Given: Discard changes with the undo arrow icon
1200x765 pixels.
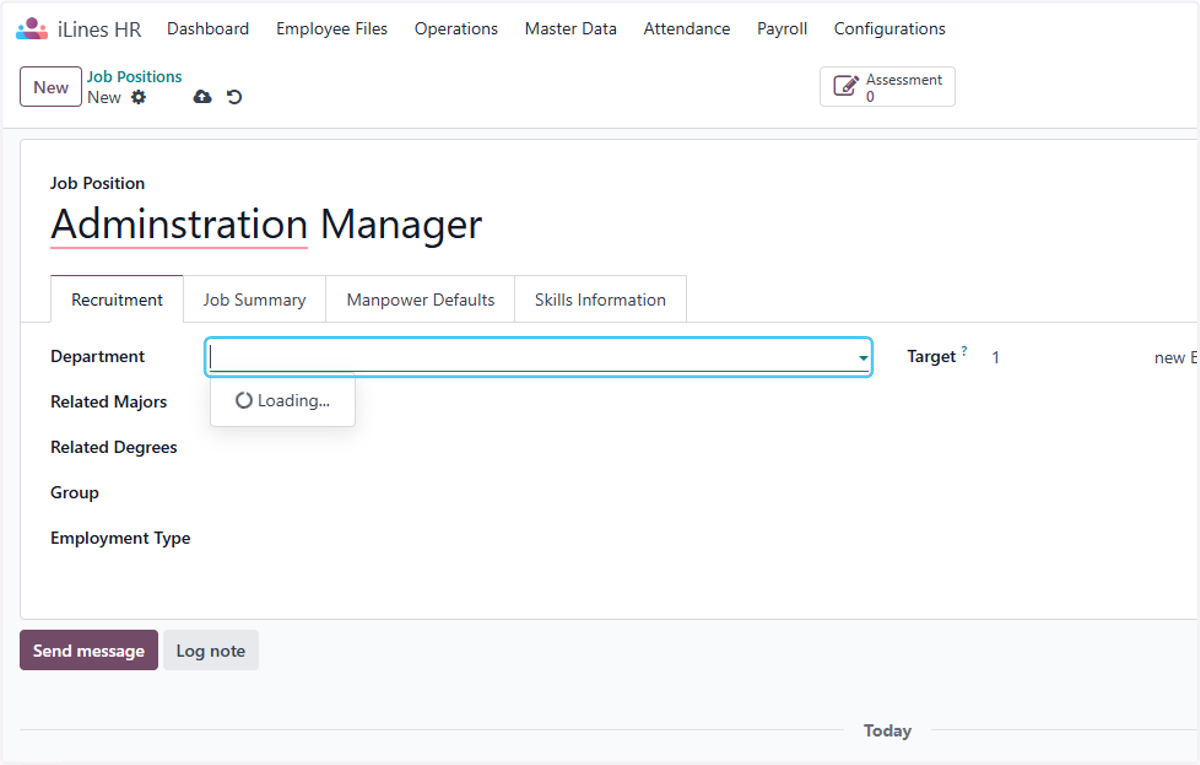Looking at the screenshot, I should click(234, 97).
